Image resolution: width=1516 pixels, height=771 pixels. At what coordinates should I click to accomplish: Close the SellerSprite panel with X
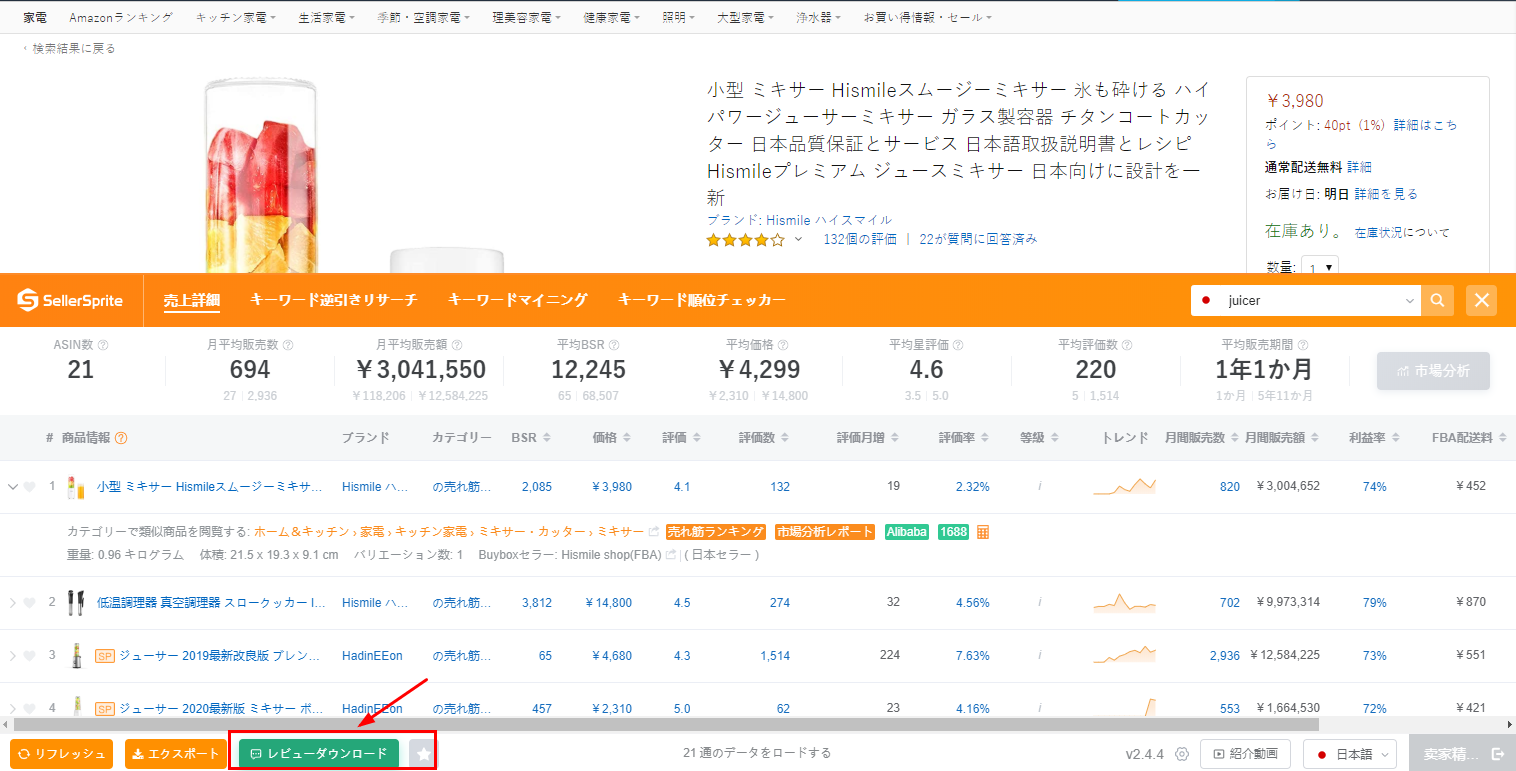1482,300
